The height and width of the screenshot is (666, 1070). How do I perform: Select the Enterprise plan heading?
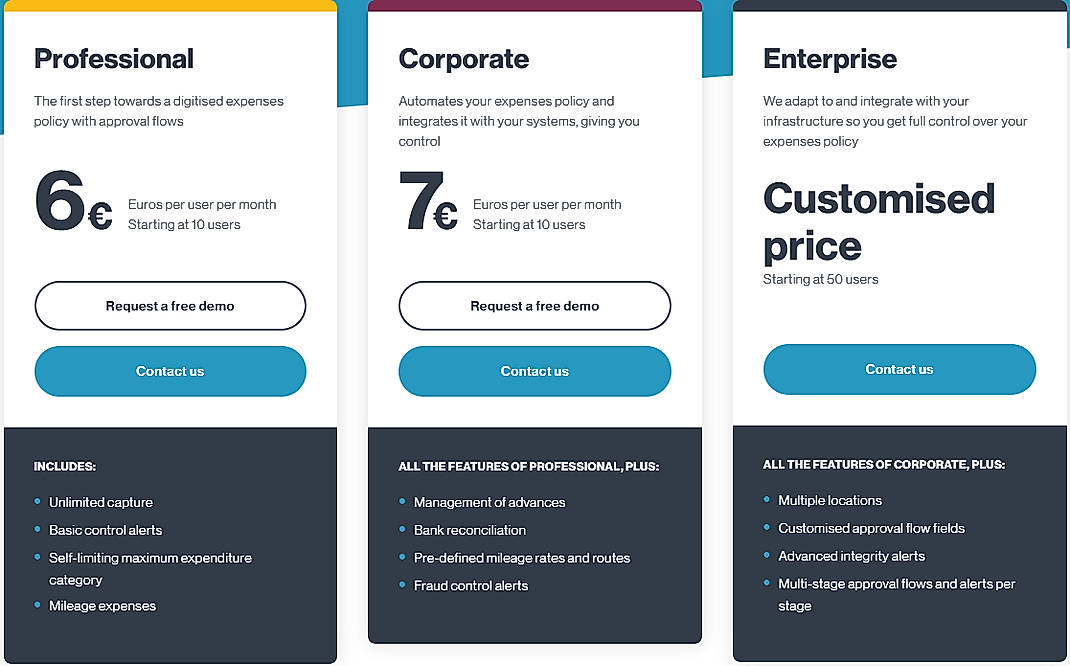click(x=829, y=59)
